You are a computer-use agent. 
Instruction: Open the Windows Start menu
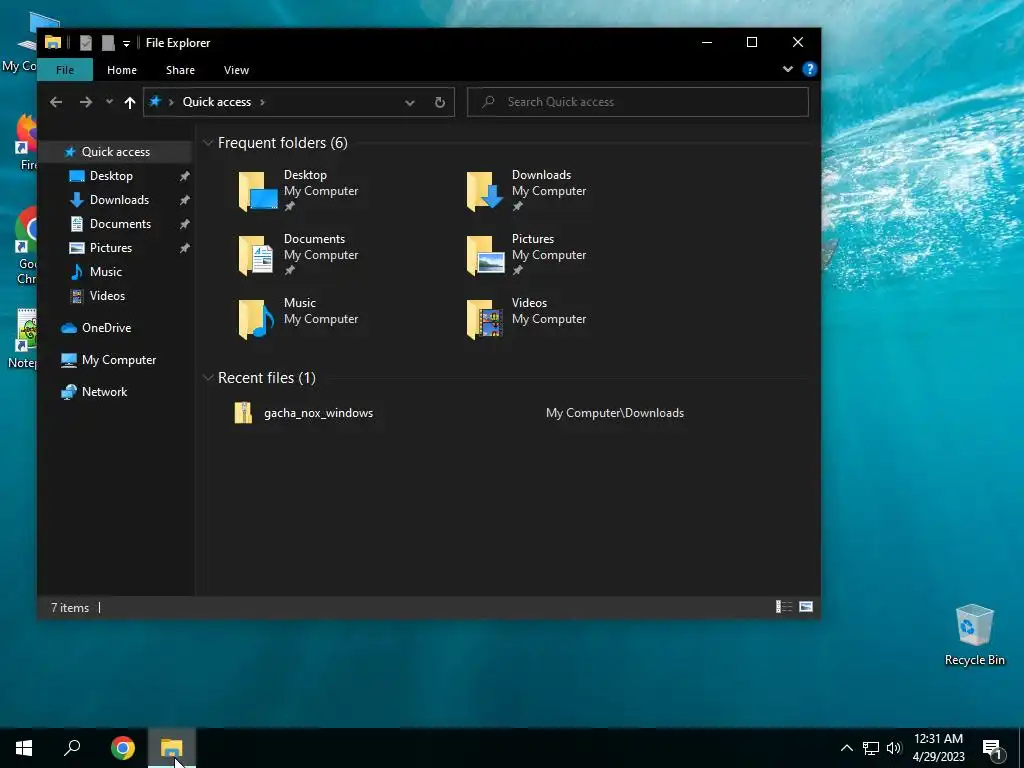pos(24,748)
